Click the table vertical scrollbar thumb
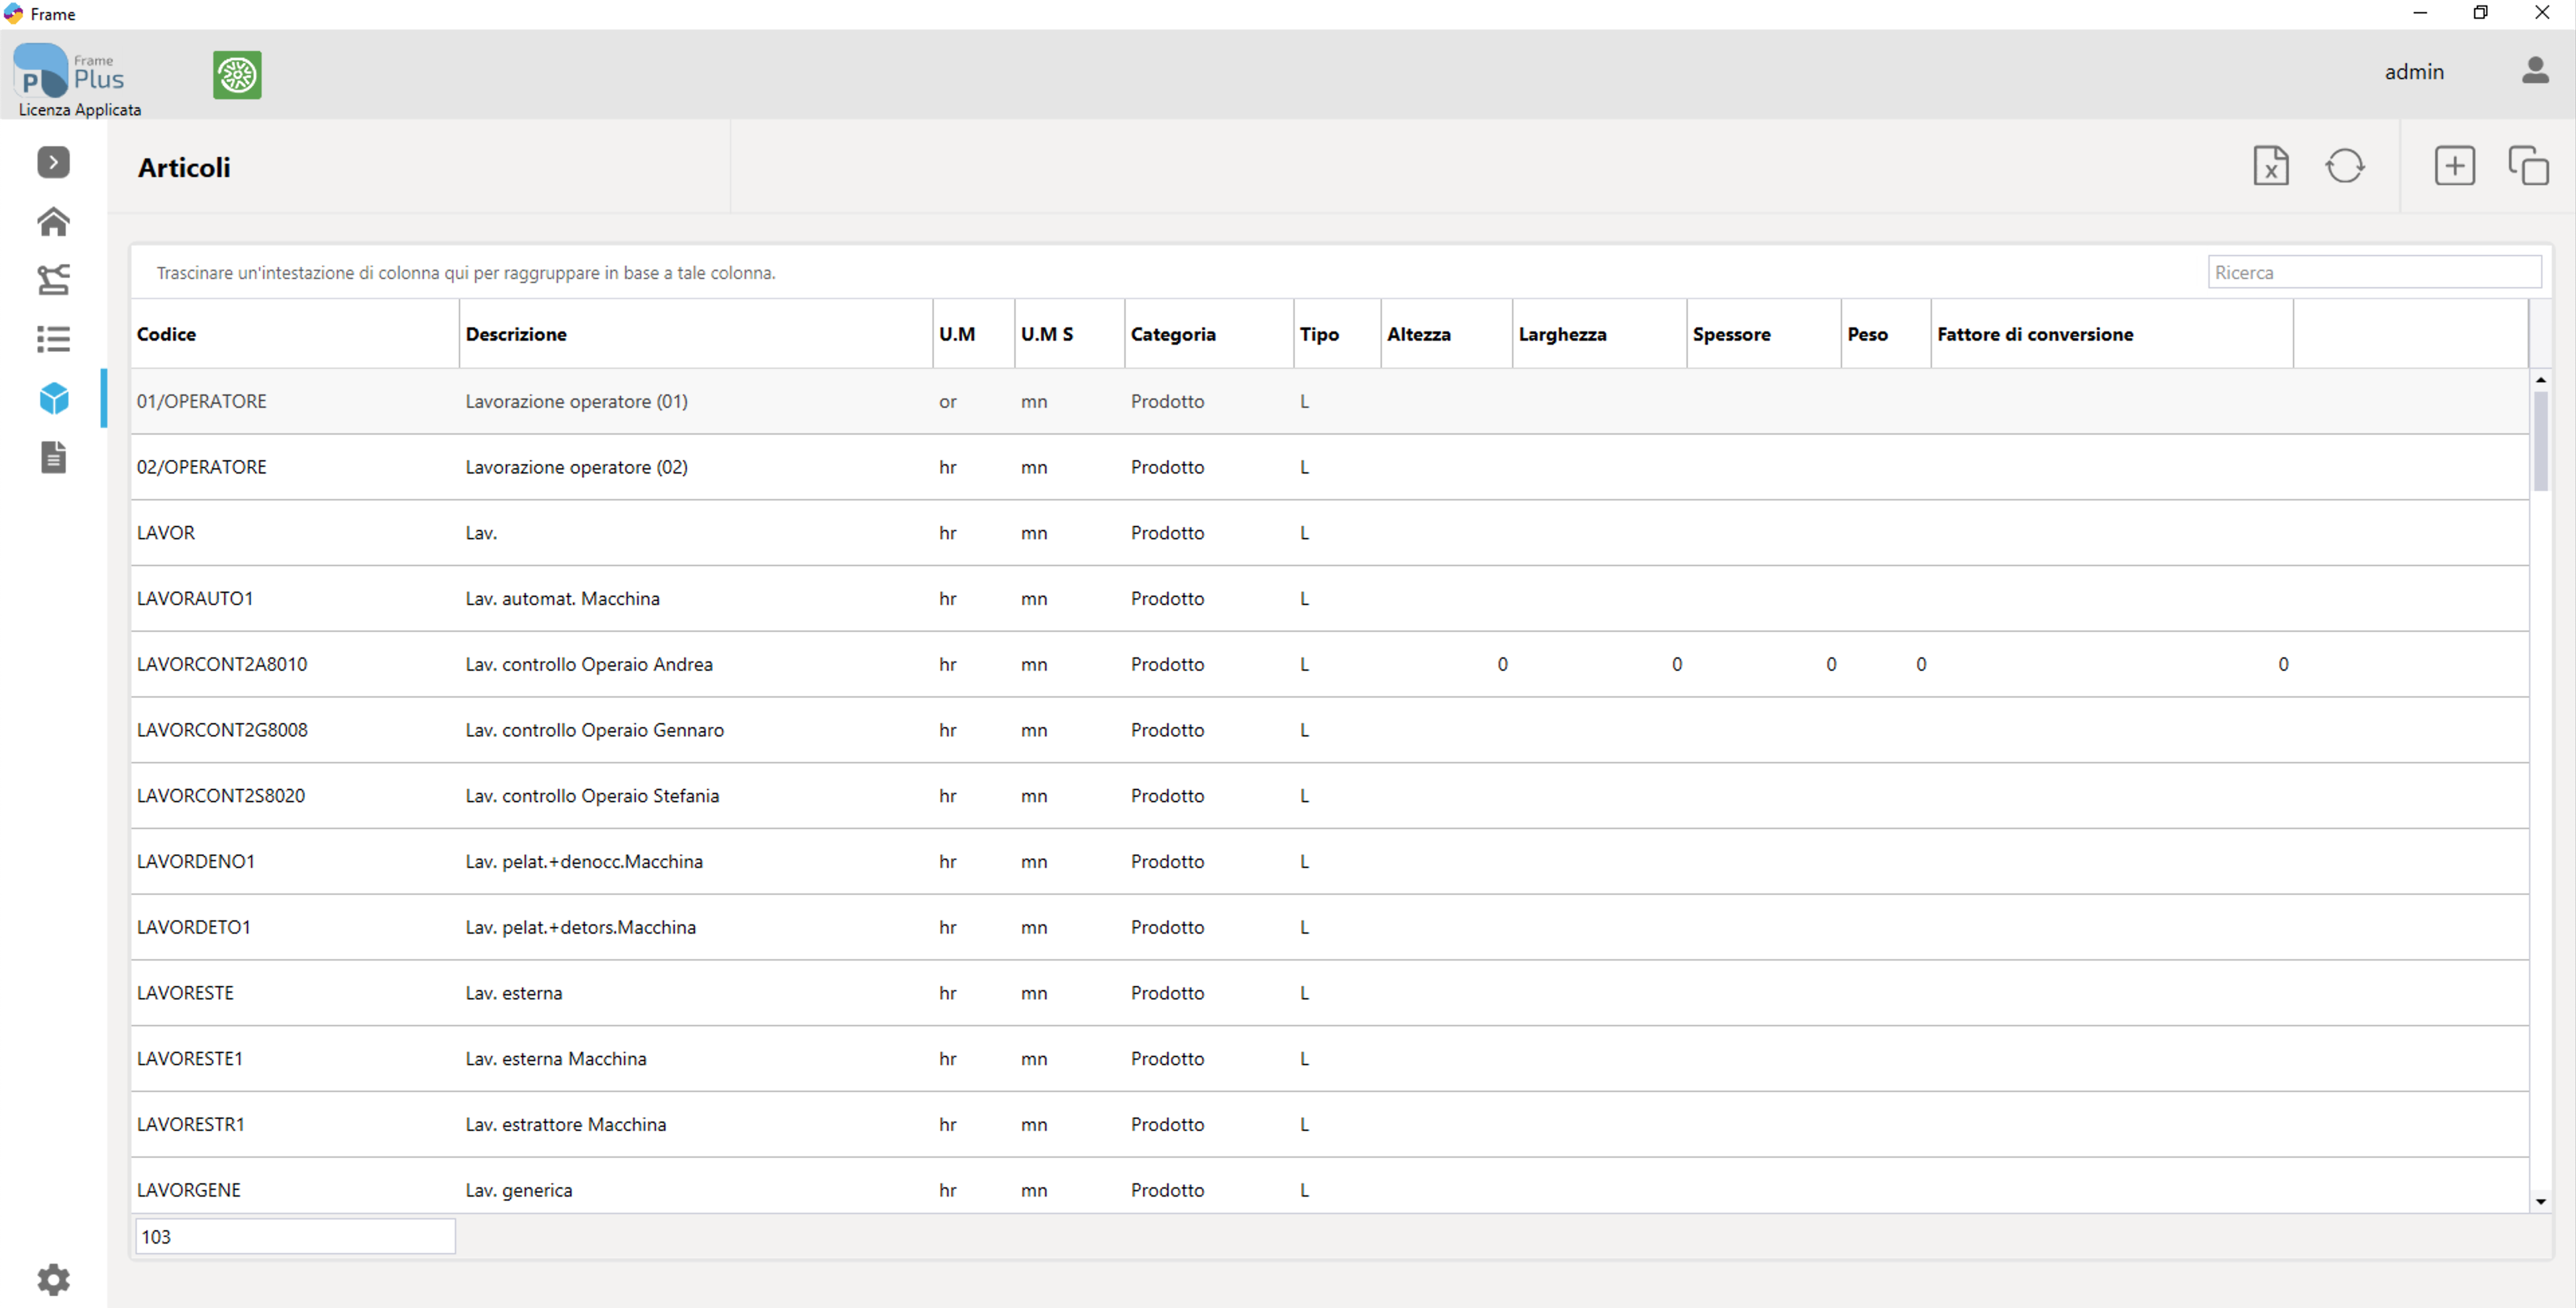 click(2540, 441)
